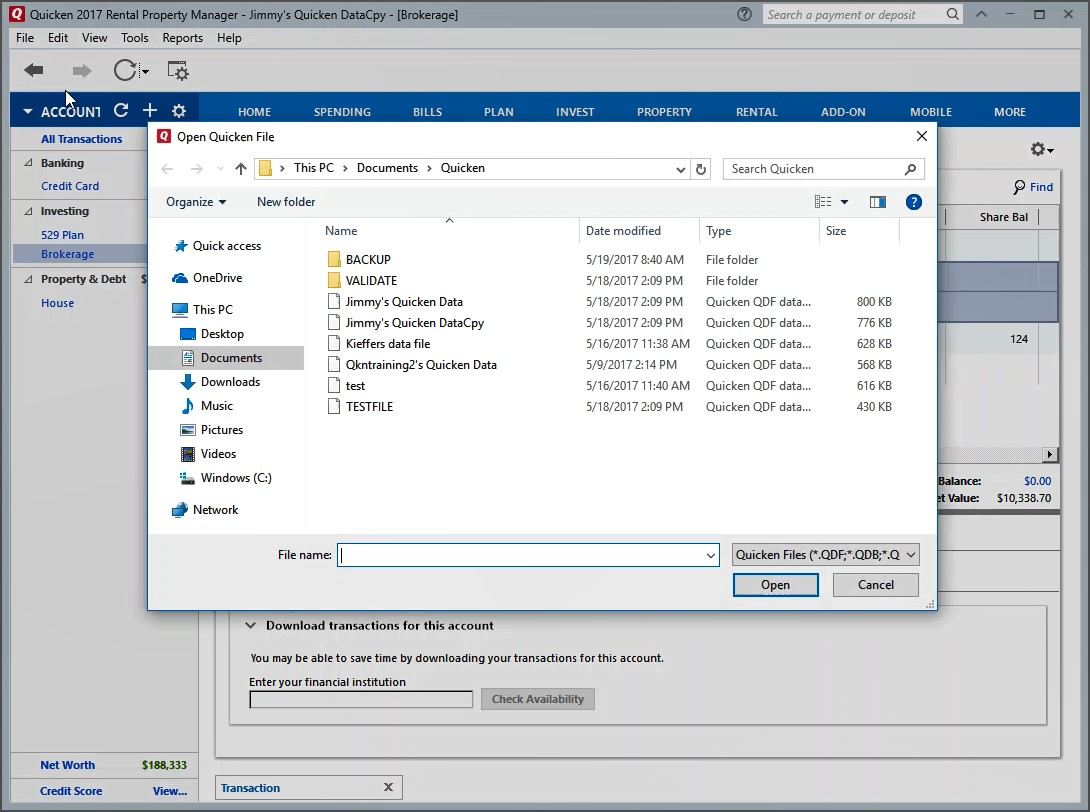The image size is (1090, 812).
Task: Click the One Step Update refresh icon
Action: 125,70
